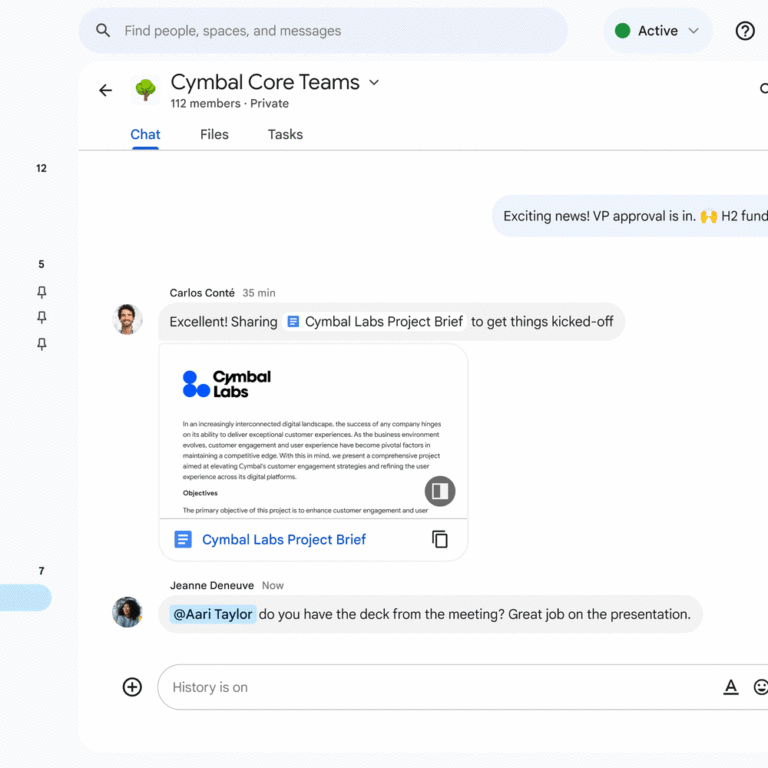Open the help question mark icon
Screen dimensions: 768x768
tap(745, 31)
